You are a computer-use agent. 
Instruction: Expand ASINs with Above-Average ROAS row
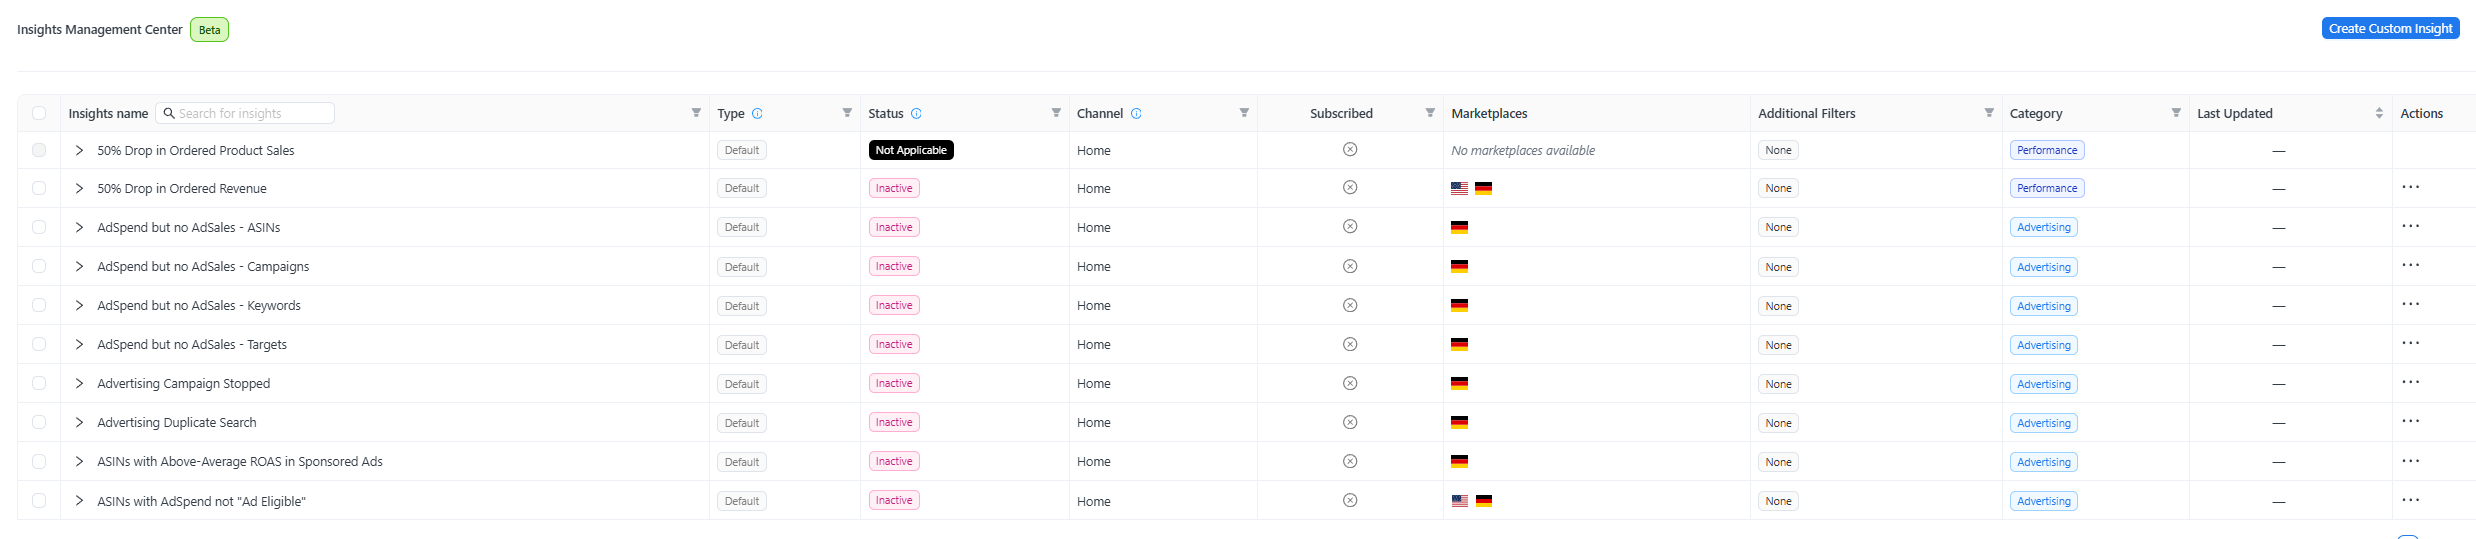[x=79, y=461]
